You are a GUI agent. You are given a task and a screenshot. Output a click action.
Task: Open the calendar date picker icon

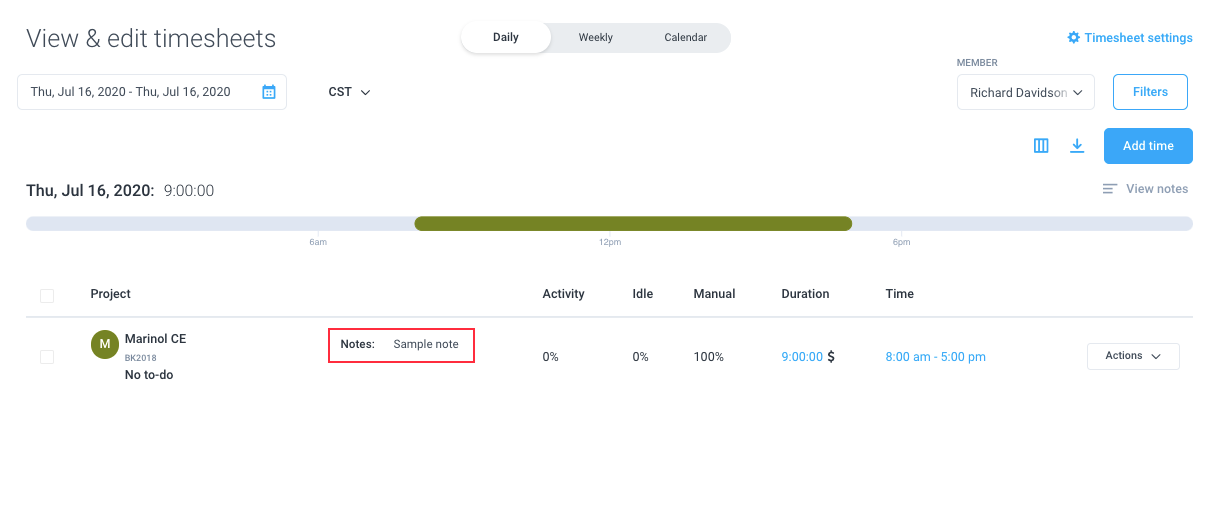point(268,92)
